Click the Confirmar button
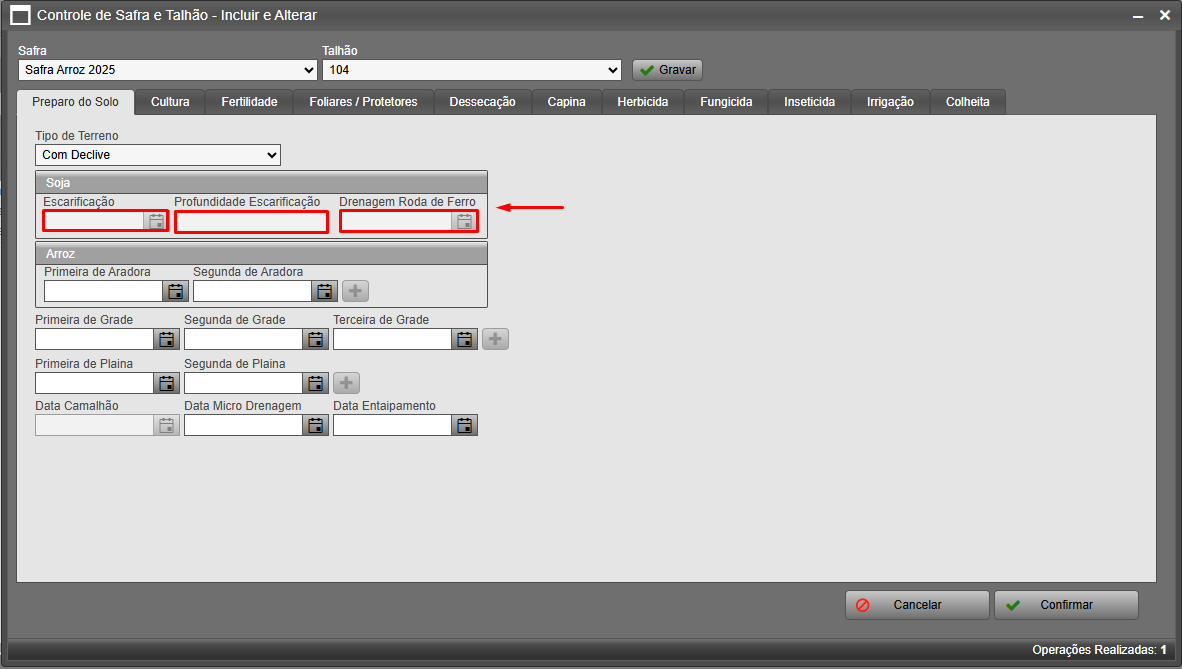 click(x=1066, y=605)
